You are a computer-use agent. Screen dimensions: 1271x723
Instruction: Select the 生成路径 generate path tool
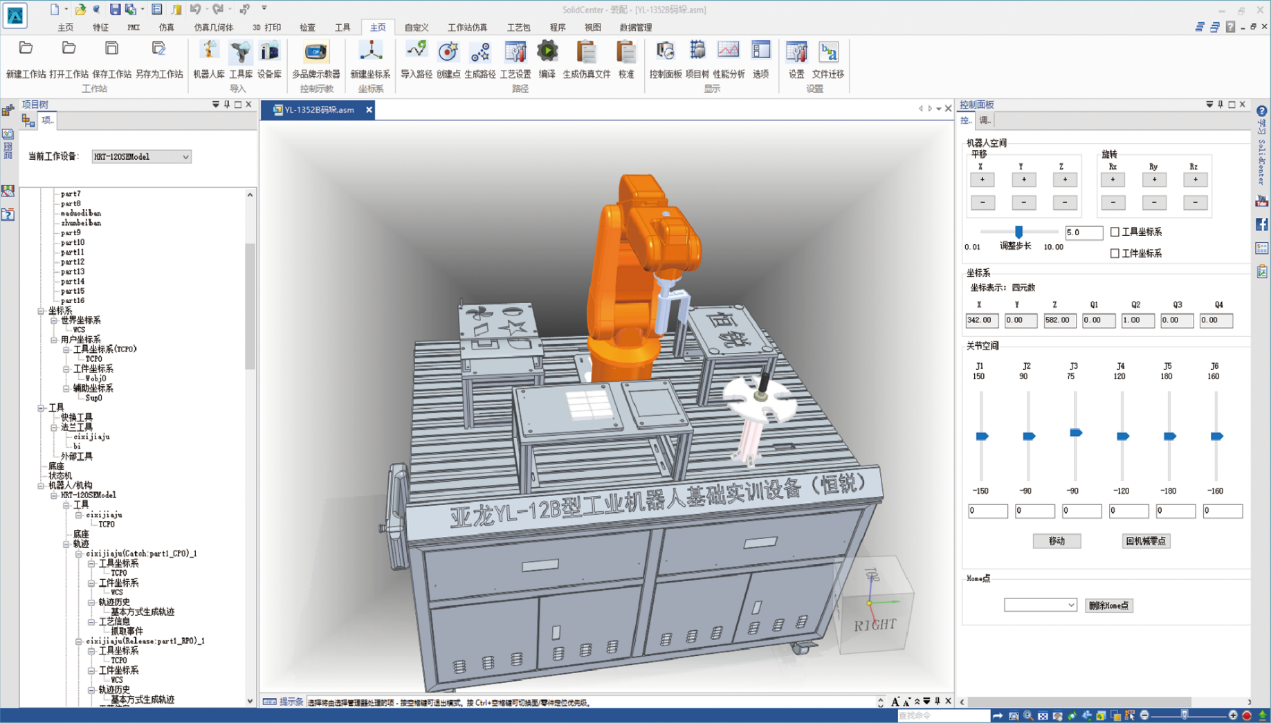pyautogui.click(x=480, y=58)
